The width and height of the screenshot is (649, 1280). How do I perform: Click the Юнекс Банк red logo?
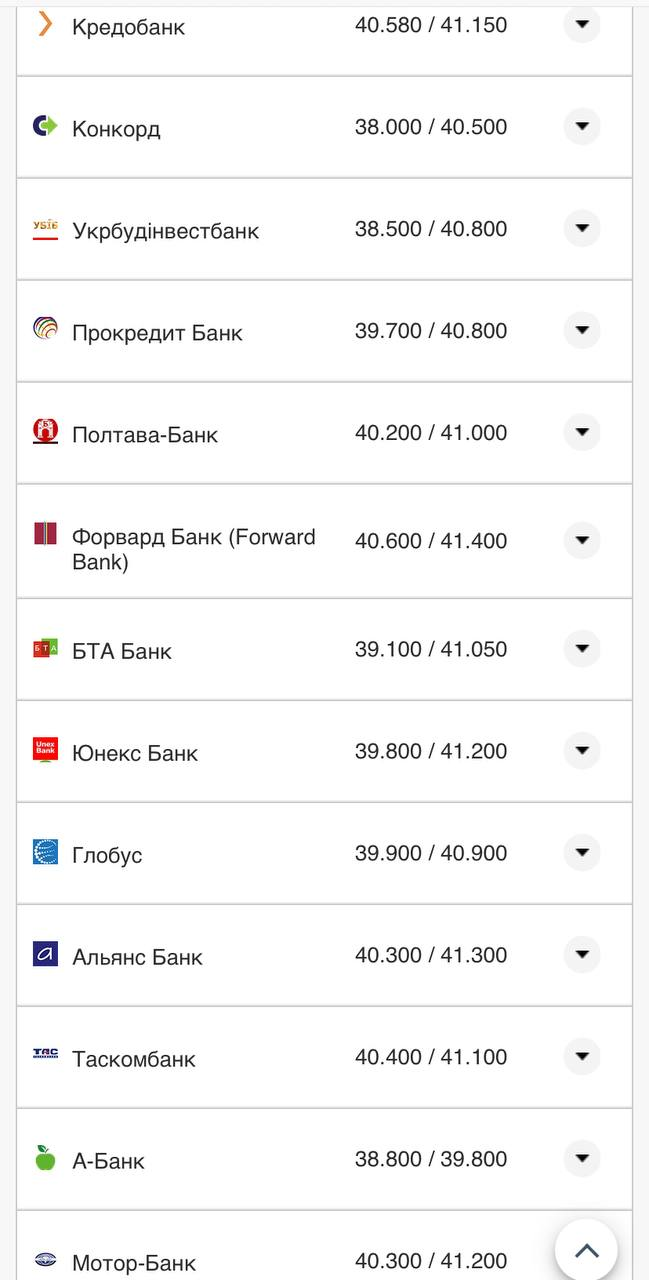pyautogui.click(x=45, y=750)
